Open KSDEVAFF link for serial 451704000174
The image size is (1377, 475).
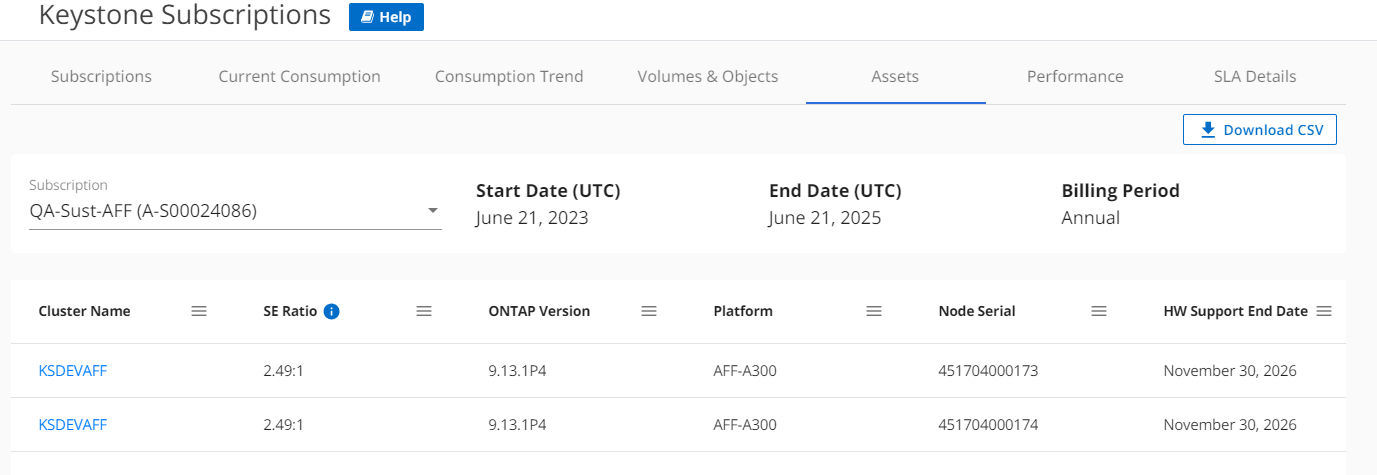[x=72, y=425]
